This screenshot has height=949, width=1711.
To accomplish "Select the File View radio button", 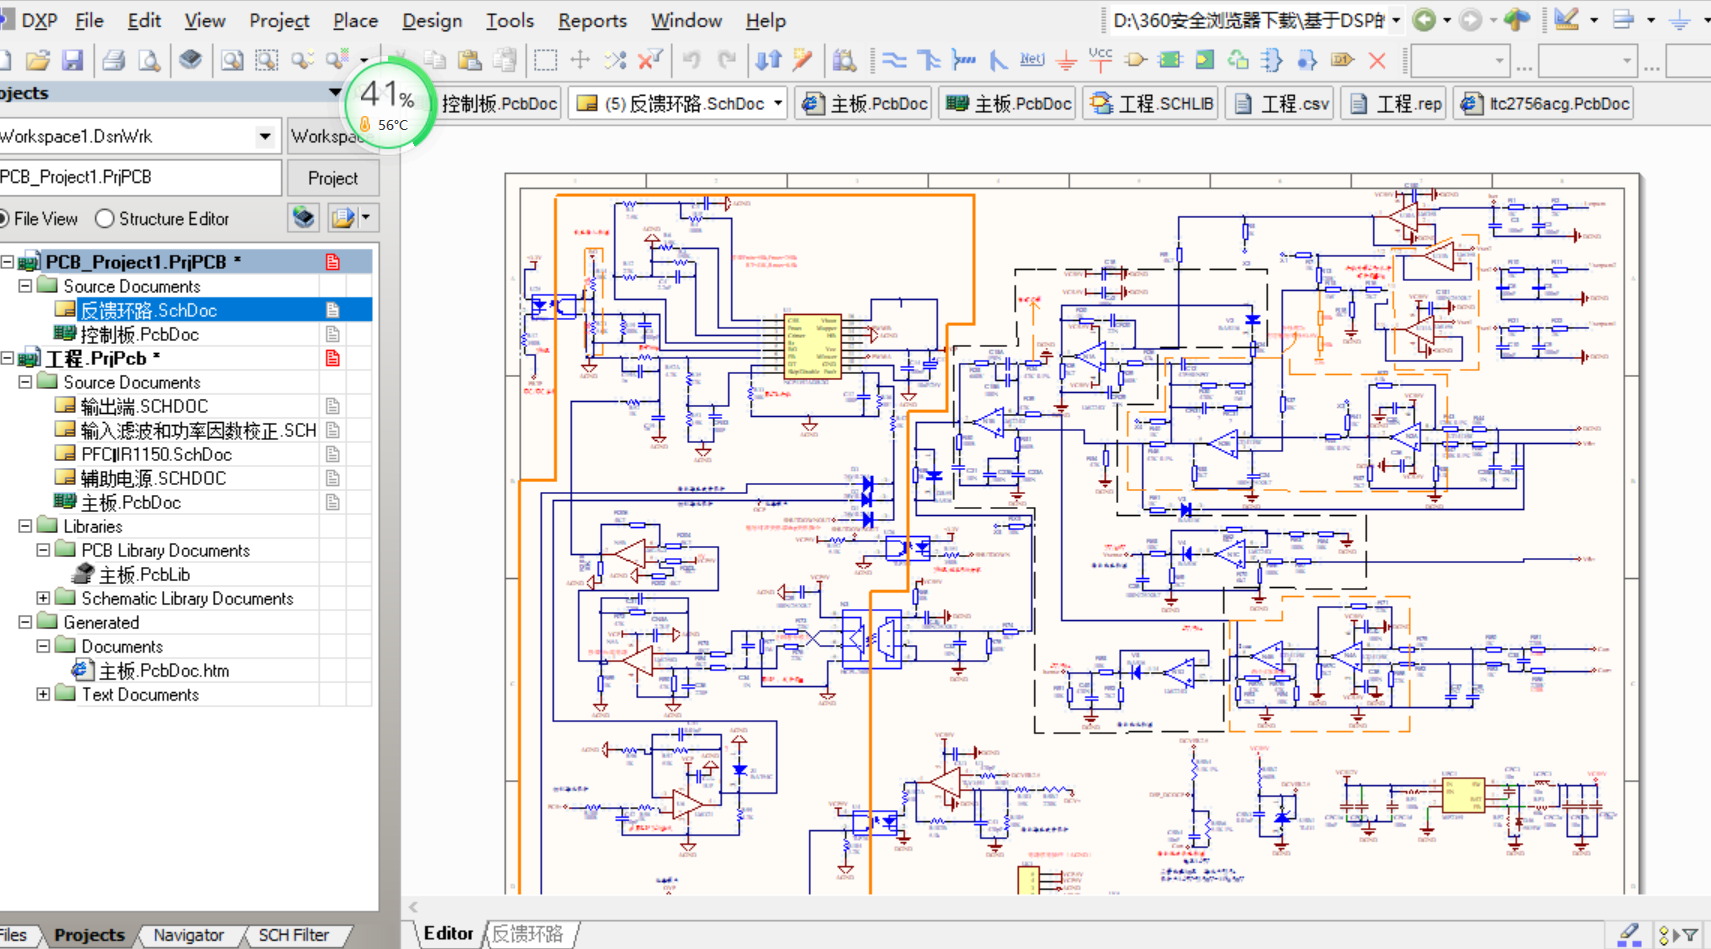I will 5,218.
